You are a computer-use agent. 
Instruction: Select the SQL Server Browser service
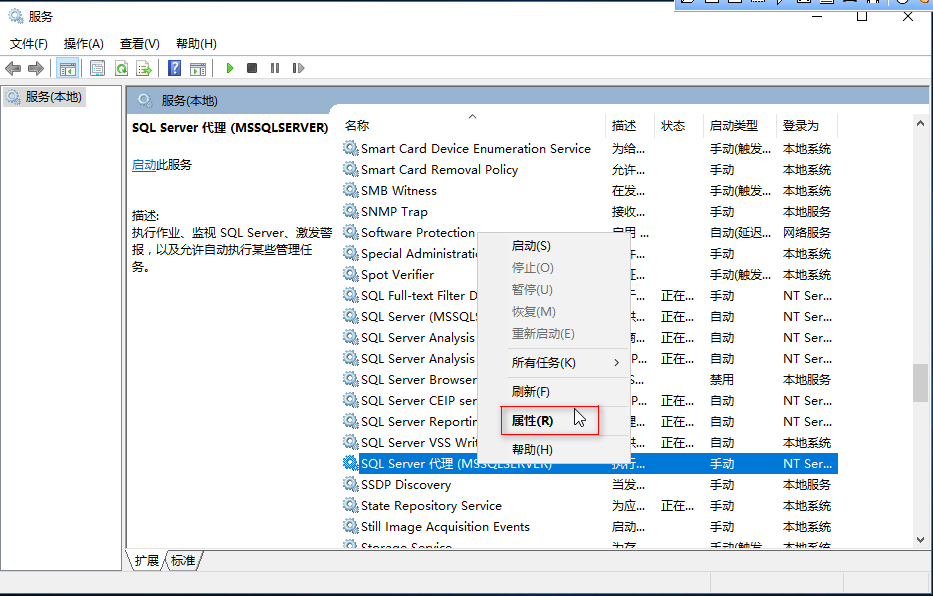[x=418, y=379]
